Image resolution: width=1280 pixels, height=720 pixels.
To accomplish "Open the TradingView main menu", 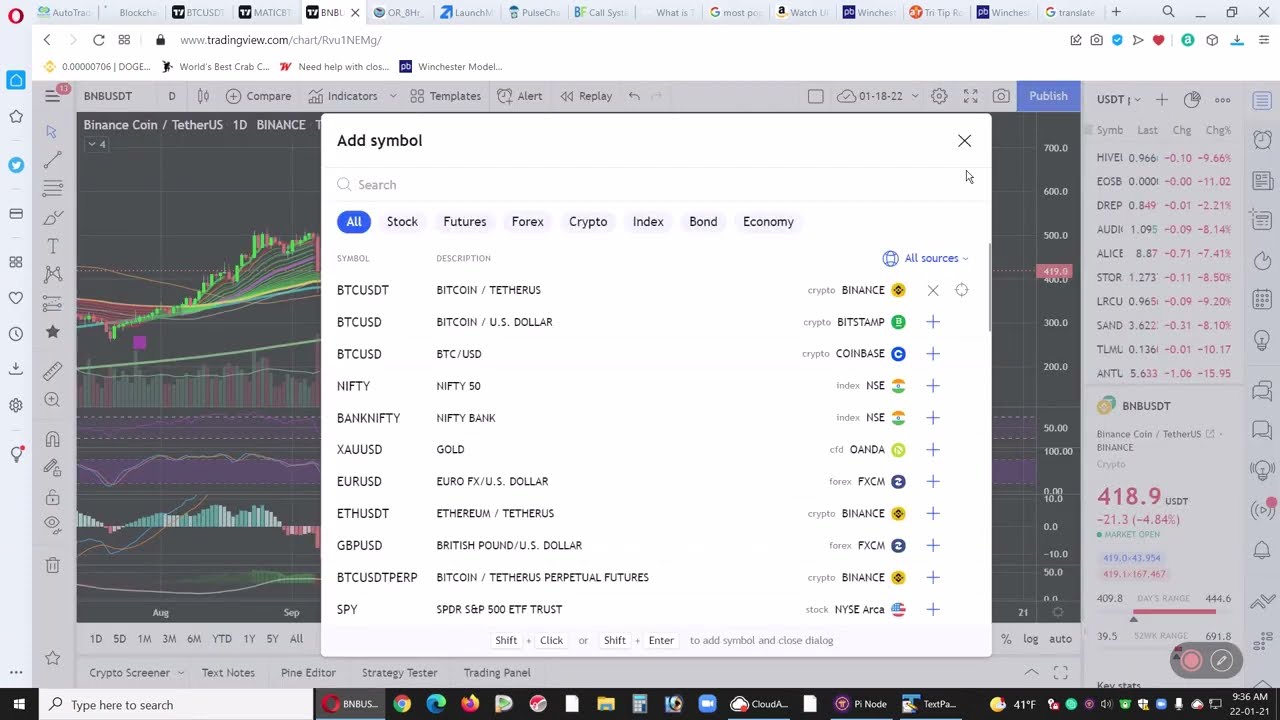I will coord(52,96).
